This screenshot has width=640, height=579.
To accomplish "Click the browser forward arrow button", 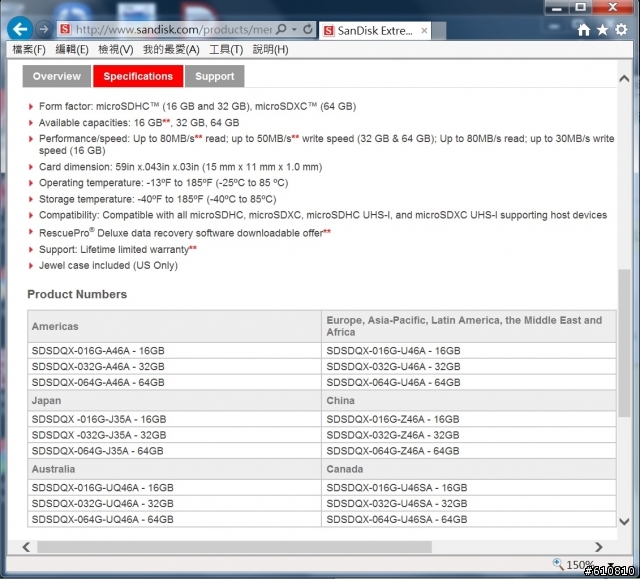I will tap(43, 29).
